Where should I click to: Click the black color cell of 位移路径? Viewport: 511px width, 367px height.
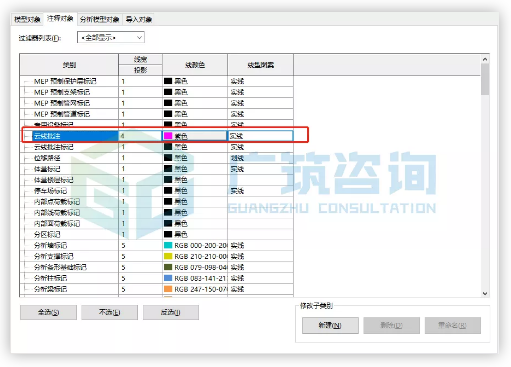(x=195, y=158)
